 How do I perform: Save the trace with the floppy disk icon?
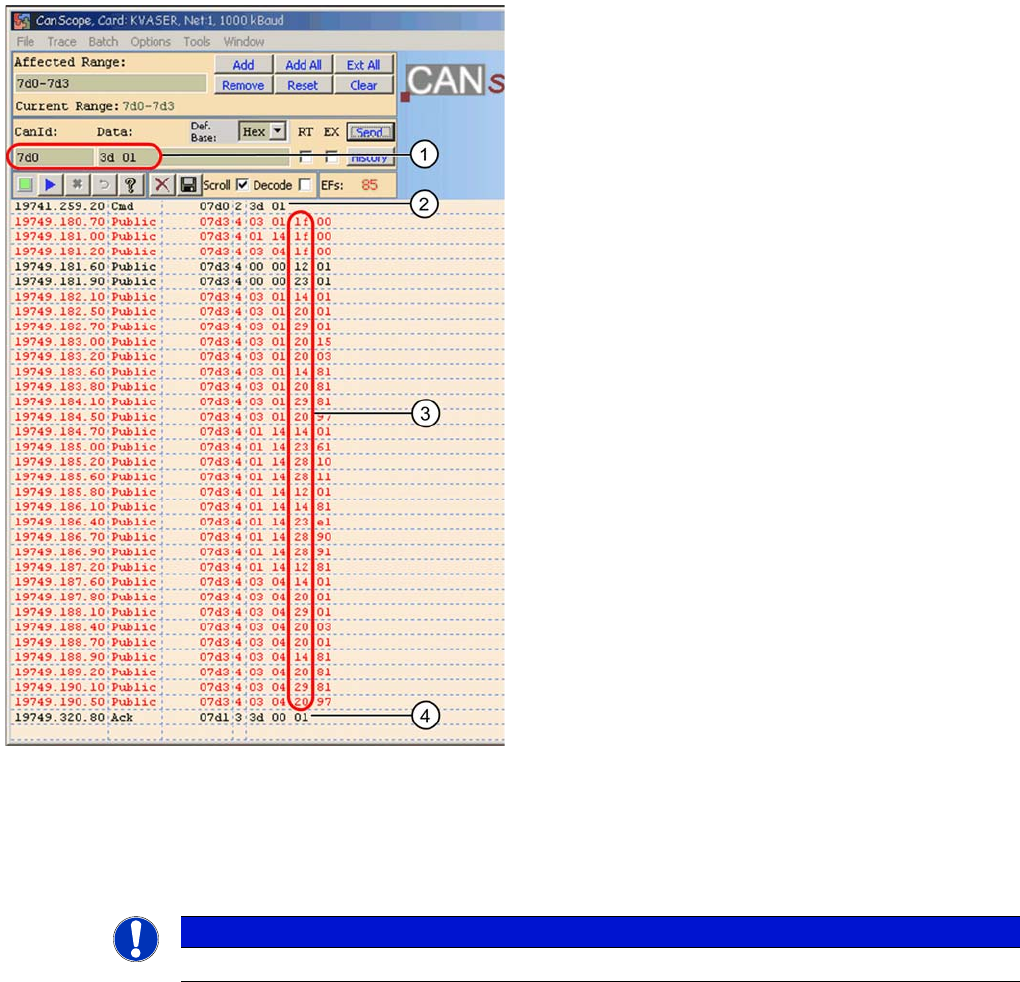coord(189,185)
